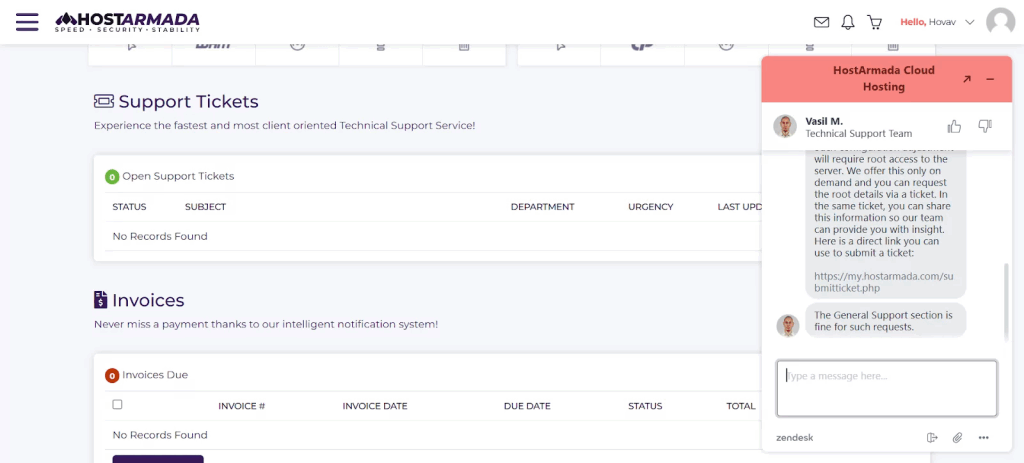Sort invoices by Due Date column
Image resolution: width=1024 pixels, height=463 pixels.
[527, 406]
